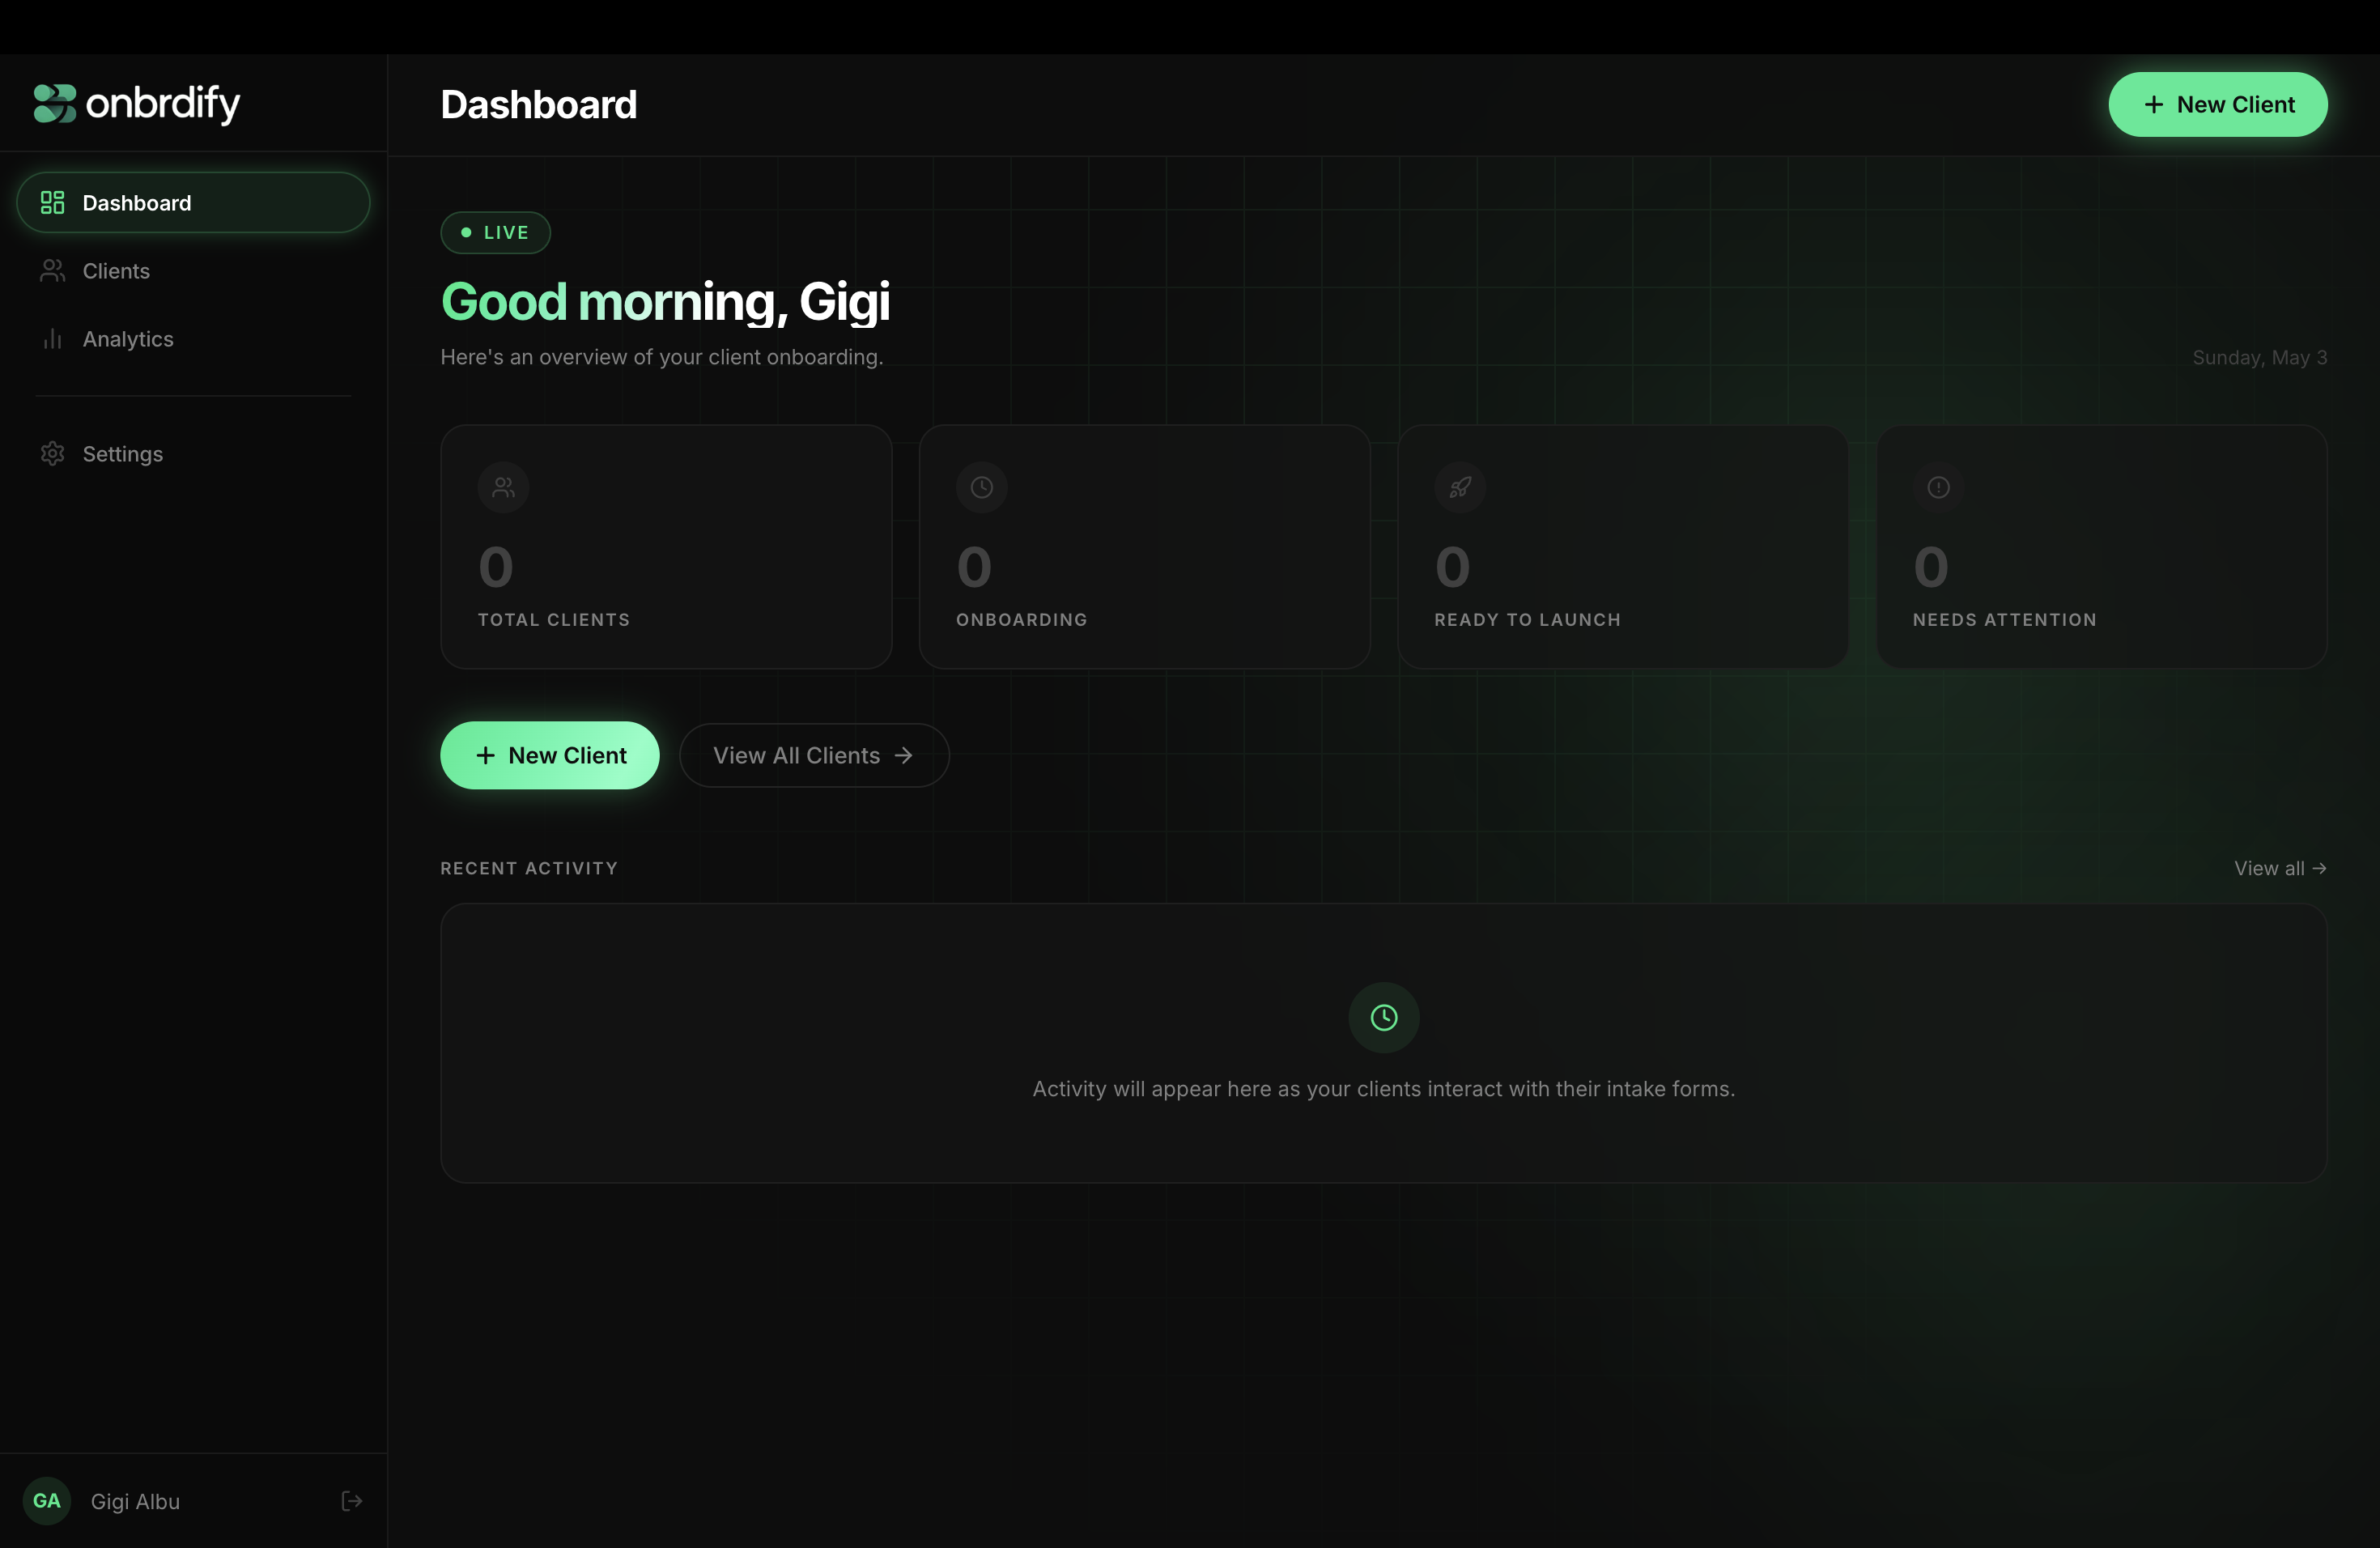Image resolution: width=2380 pixels, height=1548 pixels.
Task: Click the Dashboard page title
Action: (538, 104)
